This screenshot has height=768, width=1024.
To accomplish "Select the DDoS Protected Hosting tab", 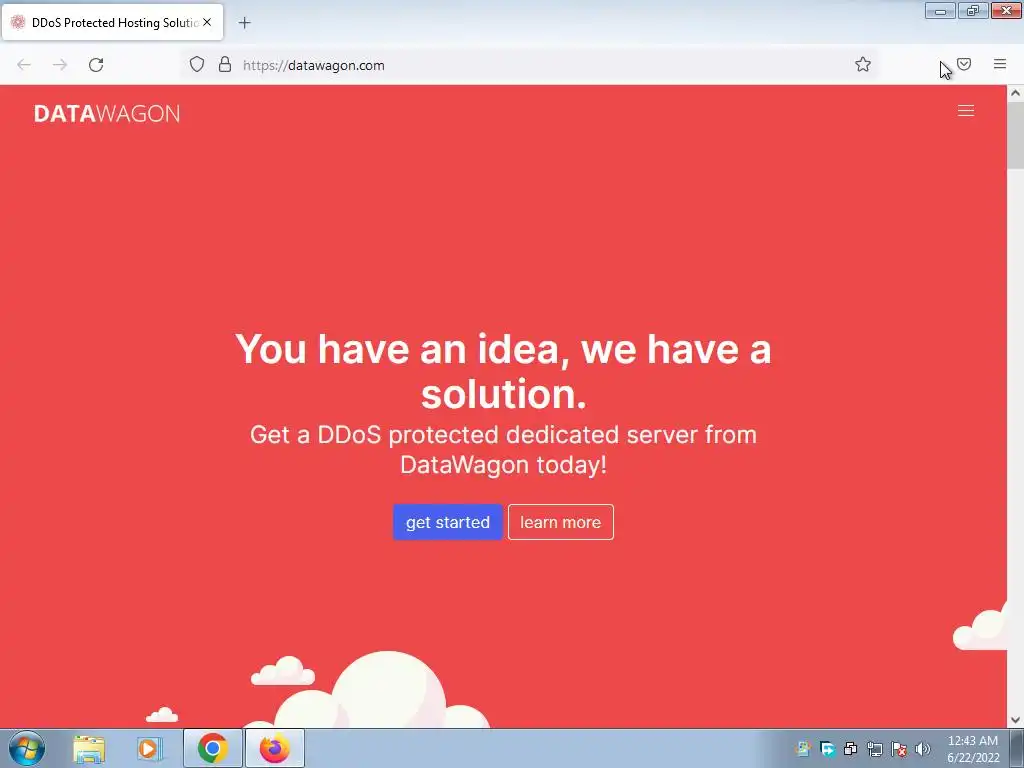I will [112, 22].
